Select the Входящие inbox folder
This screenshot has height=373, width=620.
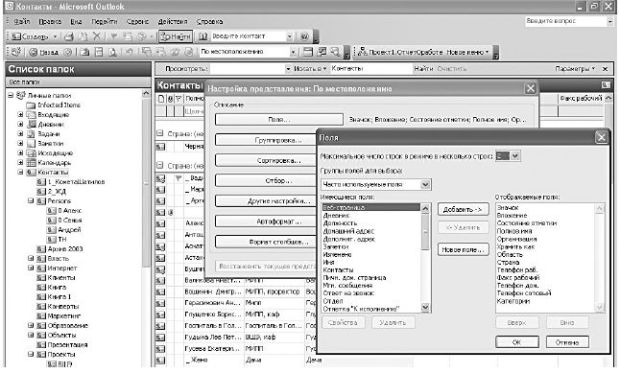[x=53, y=115]
